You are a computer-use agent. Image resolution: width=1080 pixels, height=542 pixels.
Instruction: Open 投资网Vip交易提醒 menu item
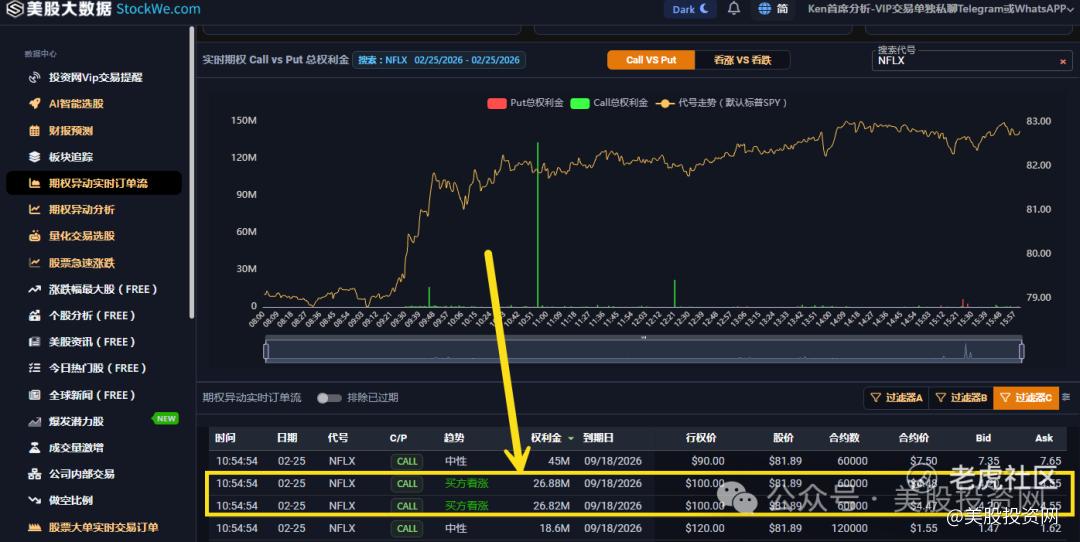click(94, 78)
